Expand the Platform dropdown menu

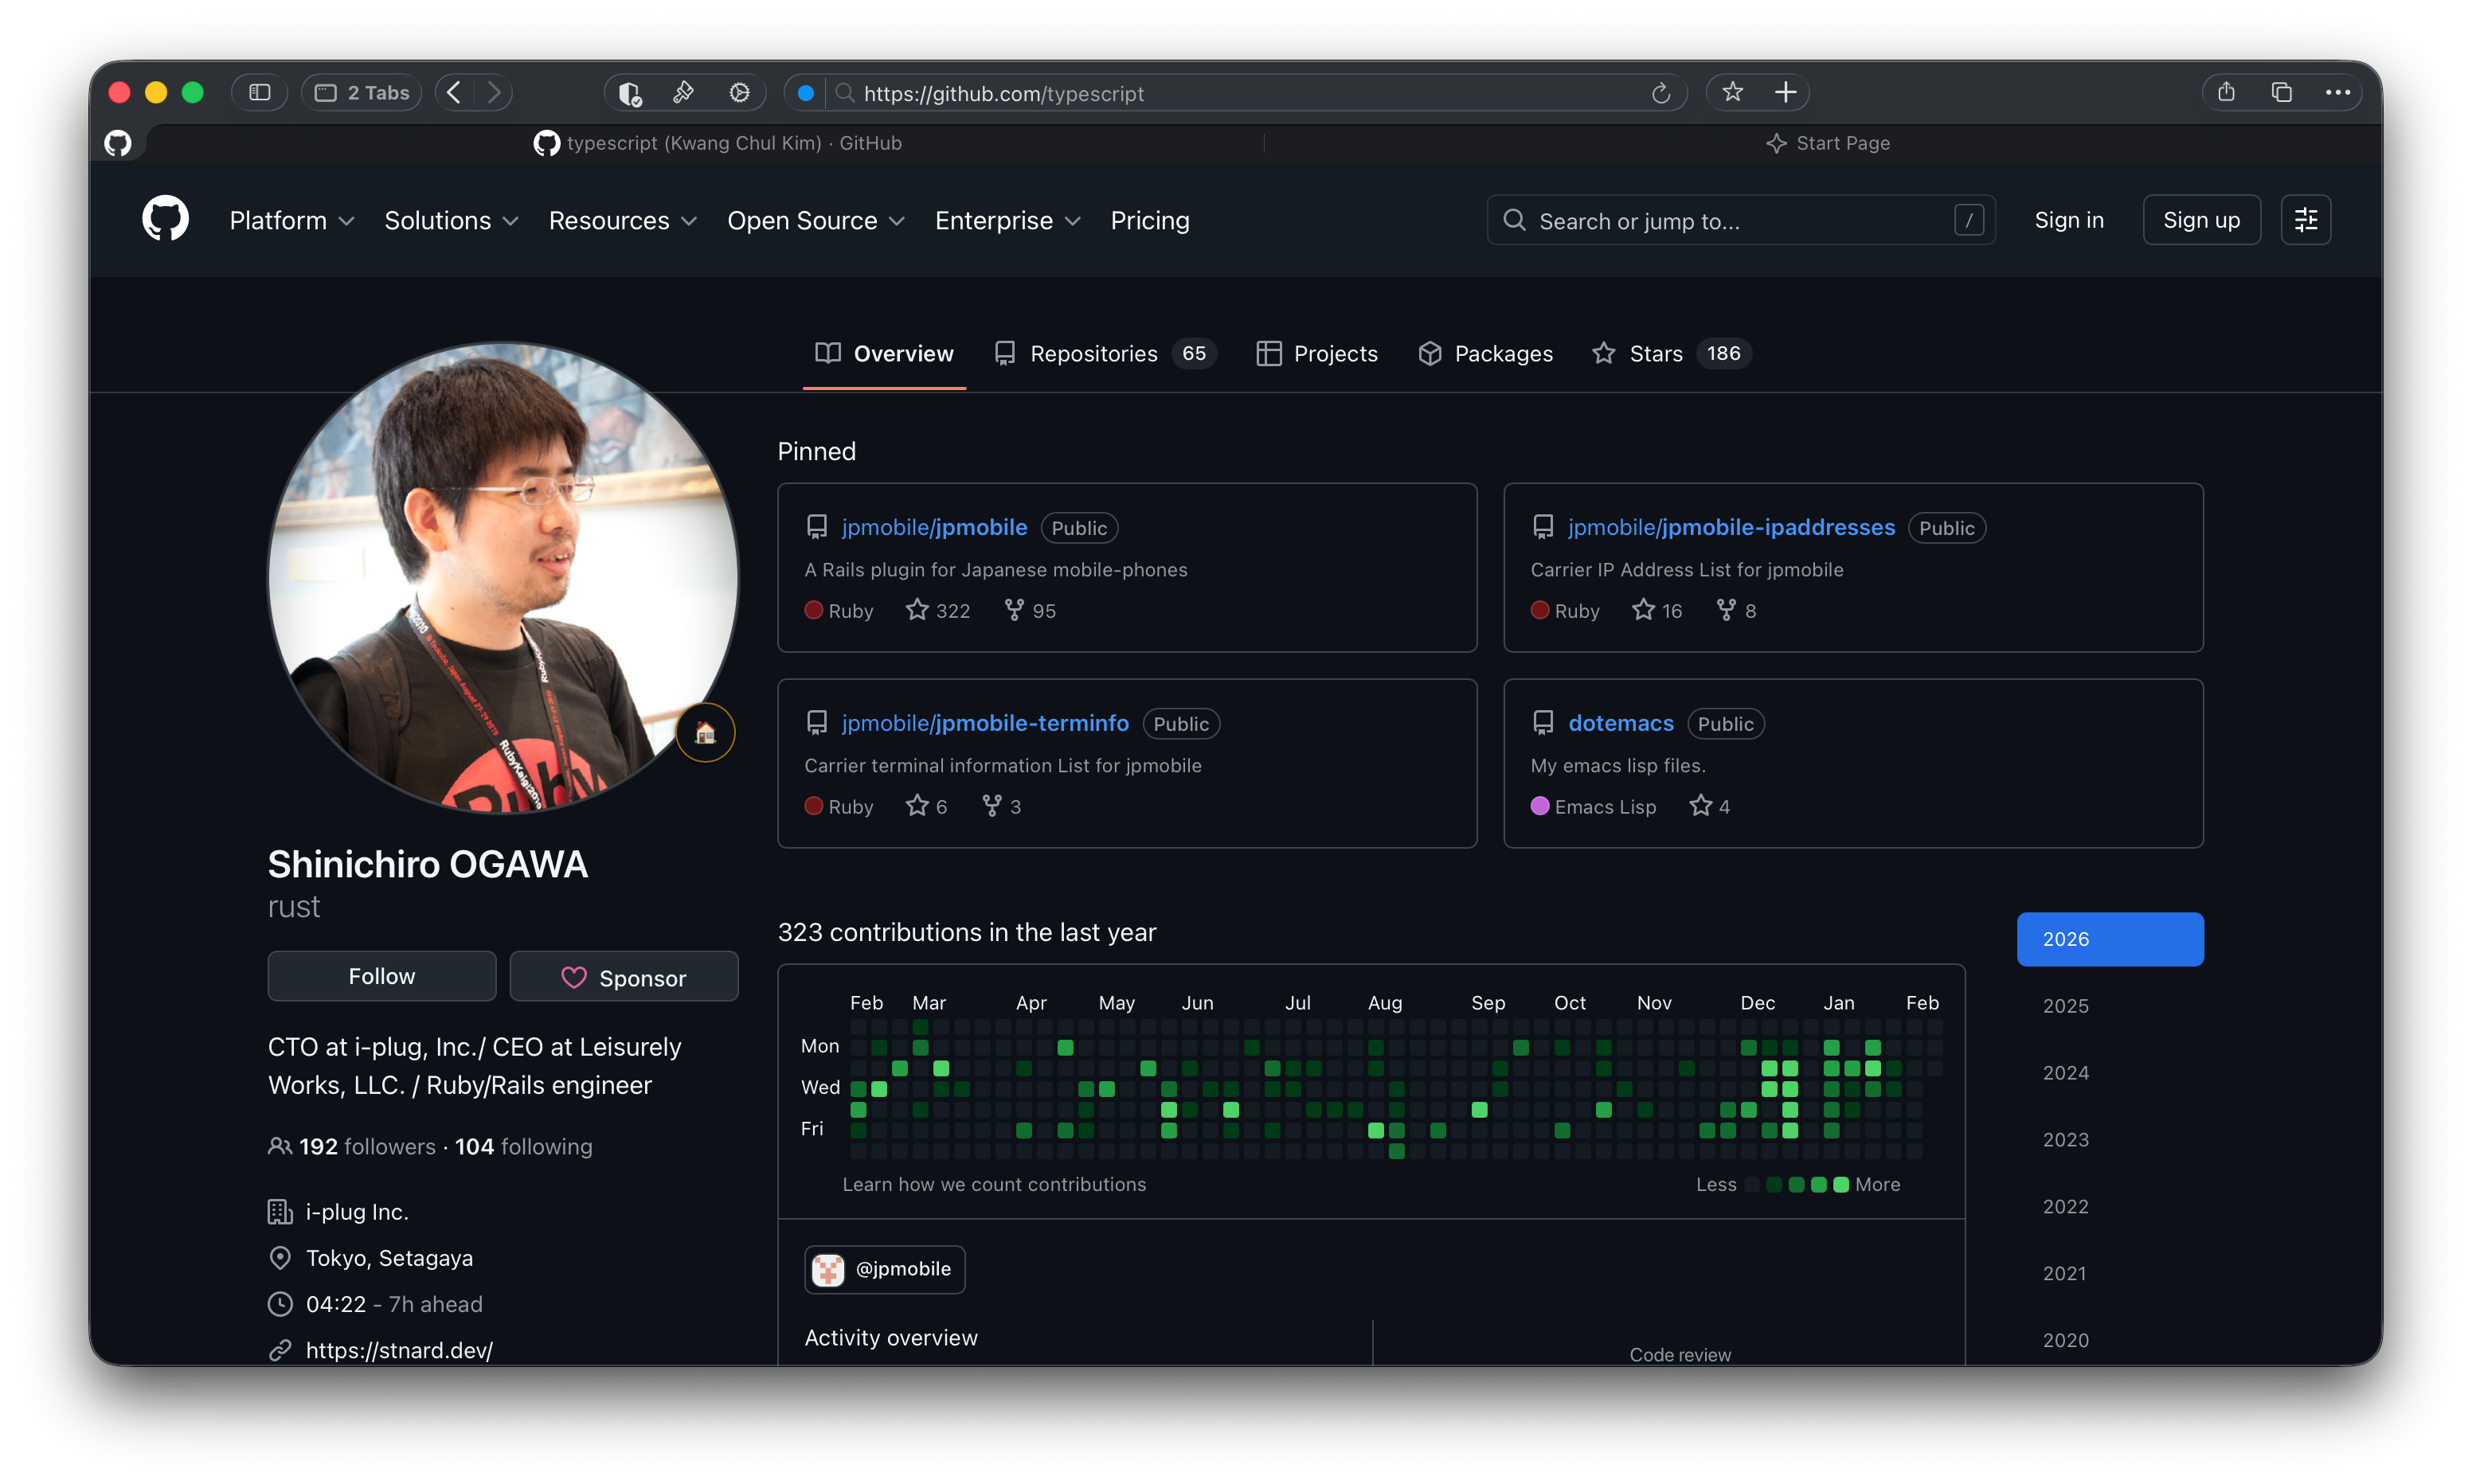pos(291,221)
